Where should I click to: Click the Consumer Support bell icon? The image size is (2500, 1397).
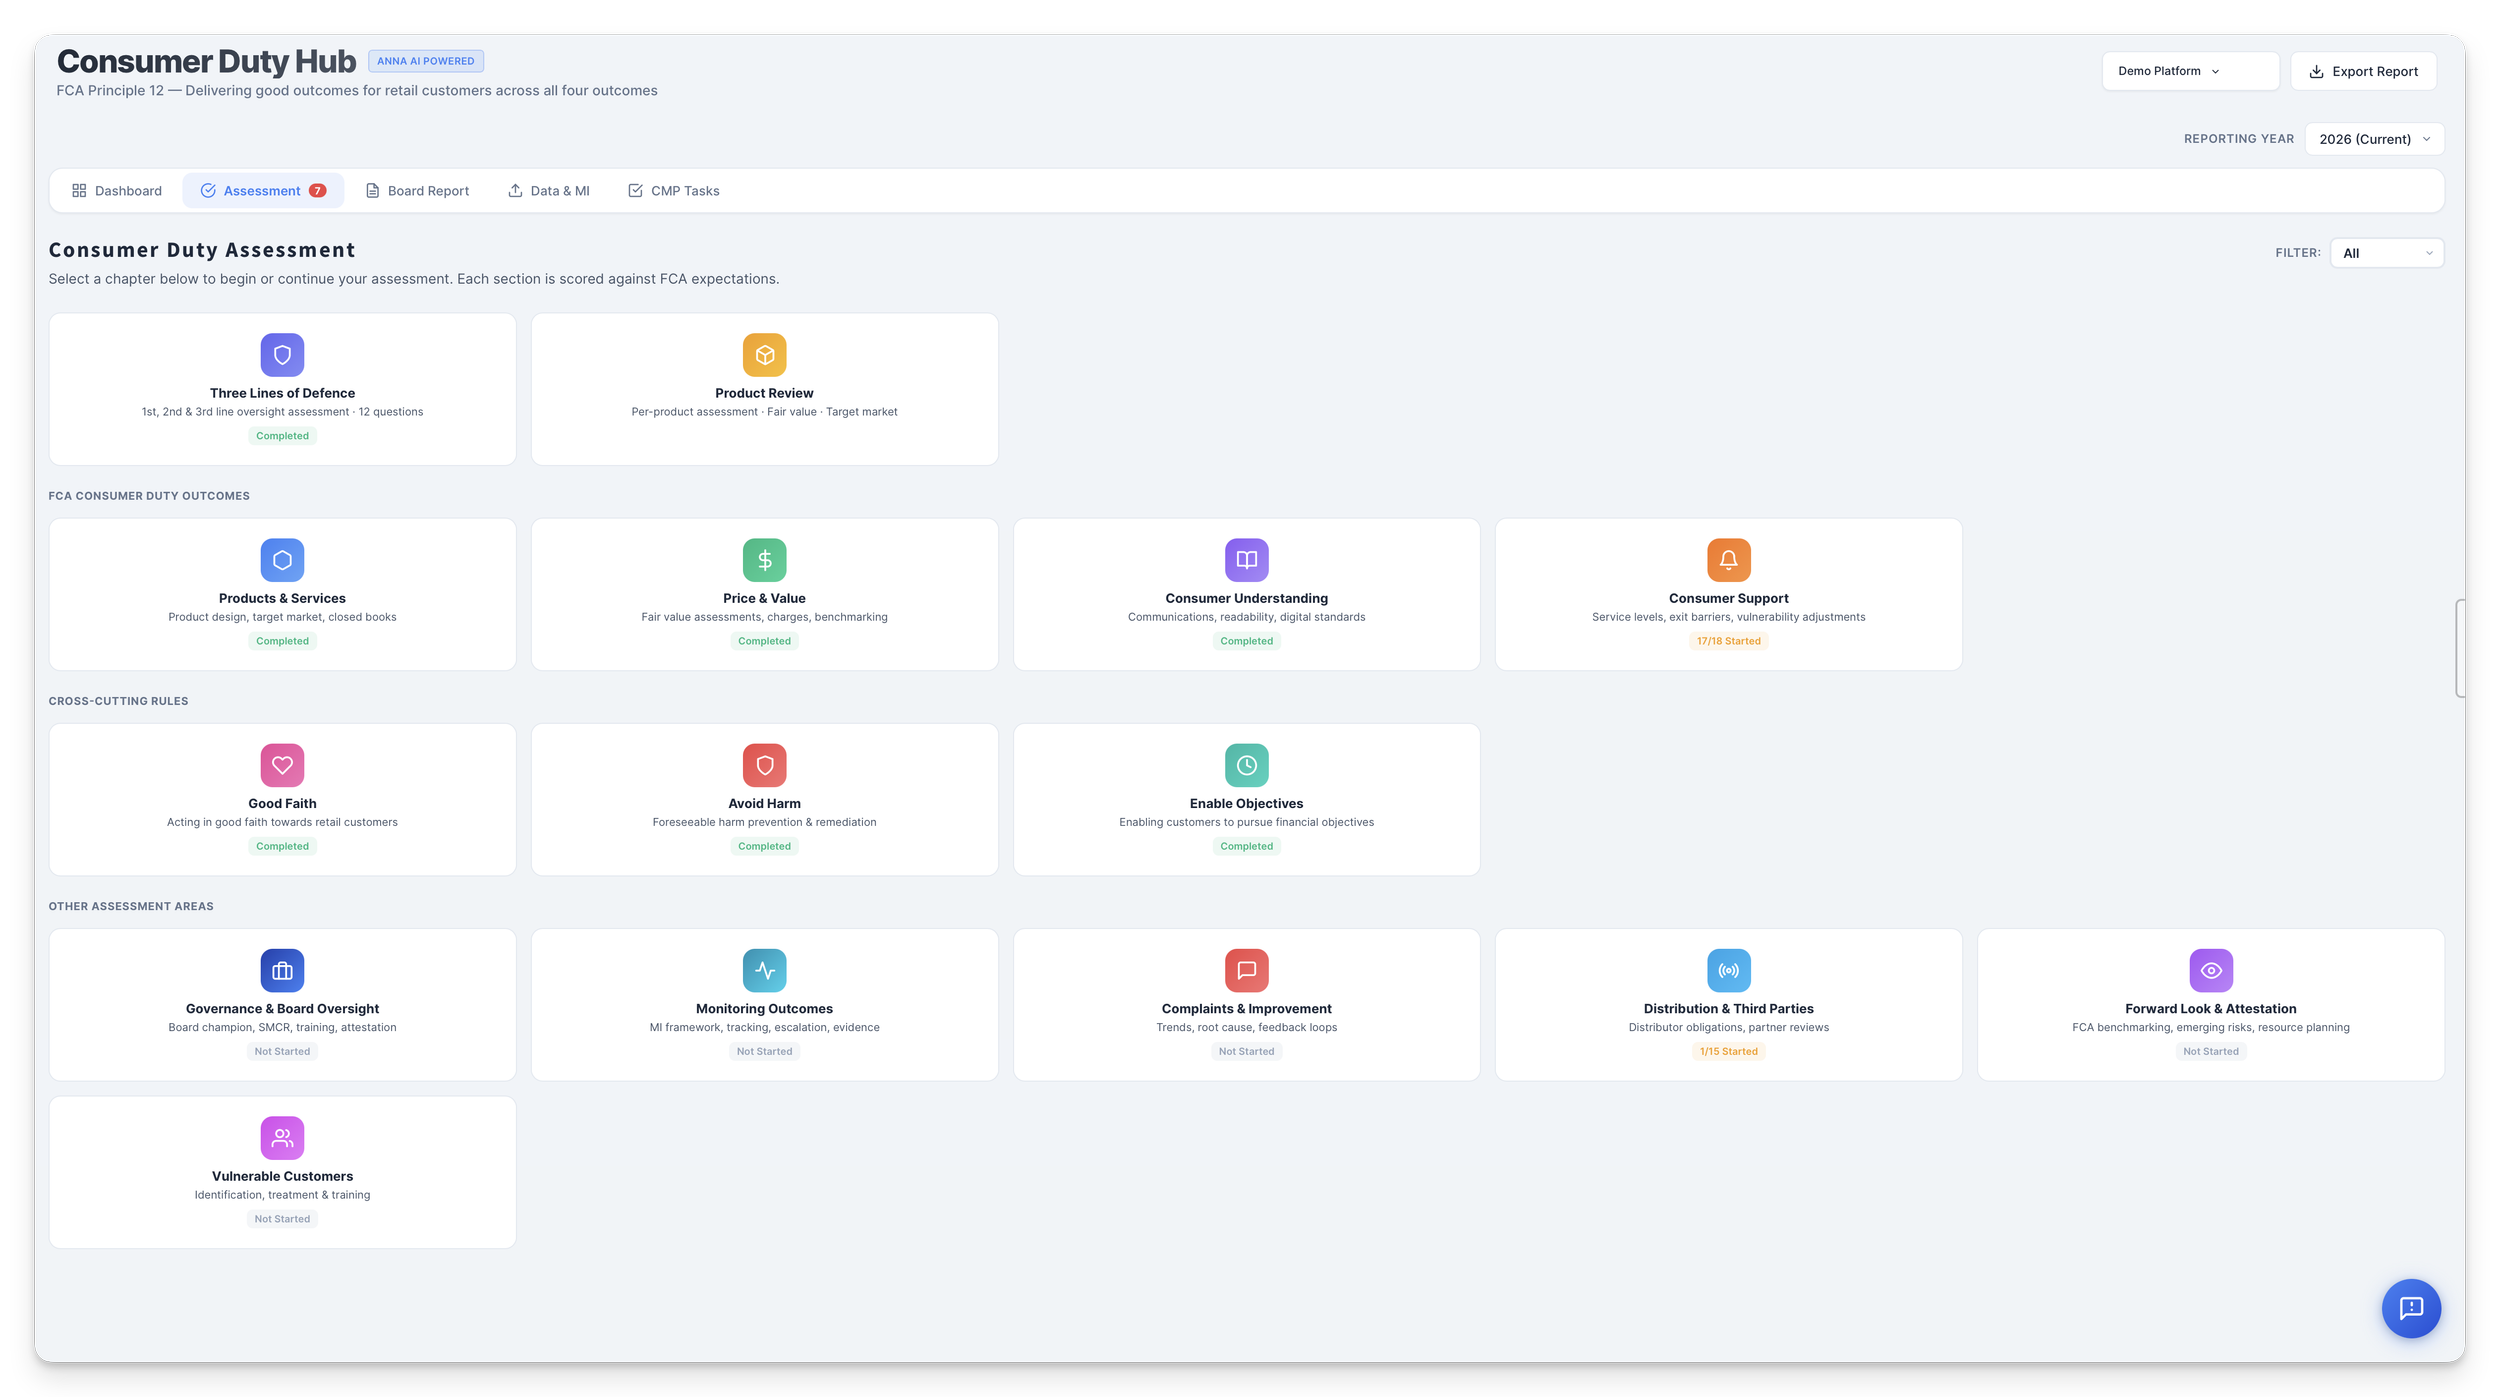(x=1728, y=560)
